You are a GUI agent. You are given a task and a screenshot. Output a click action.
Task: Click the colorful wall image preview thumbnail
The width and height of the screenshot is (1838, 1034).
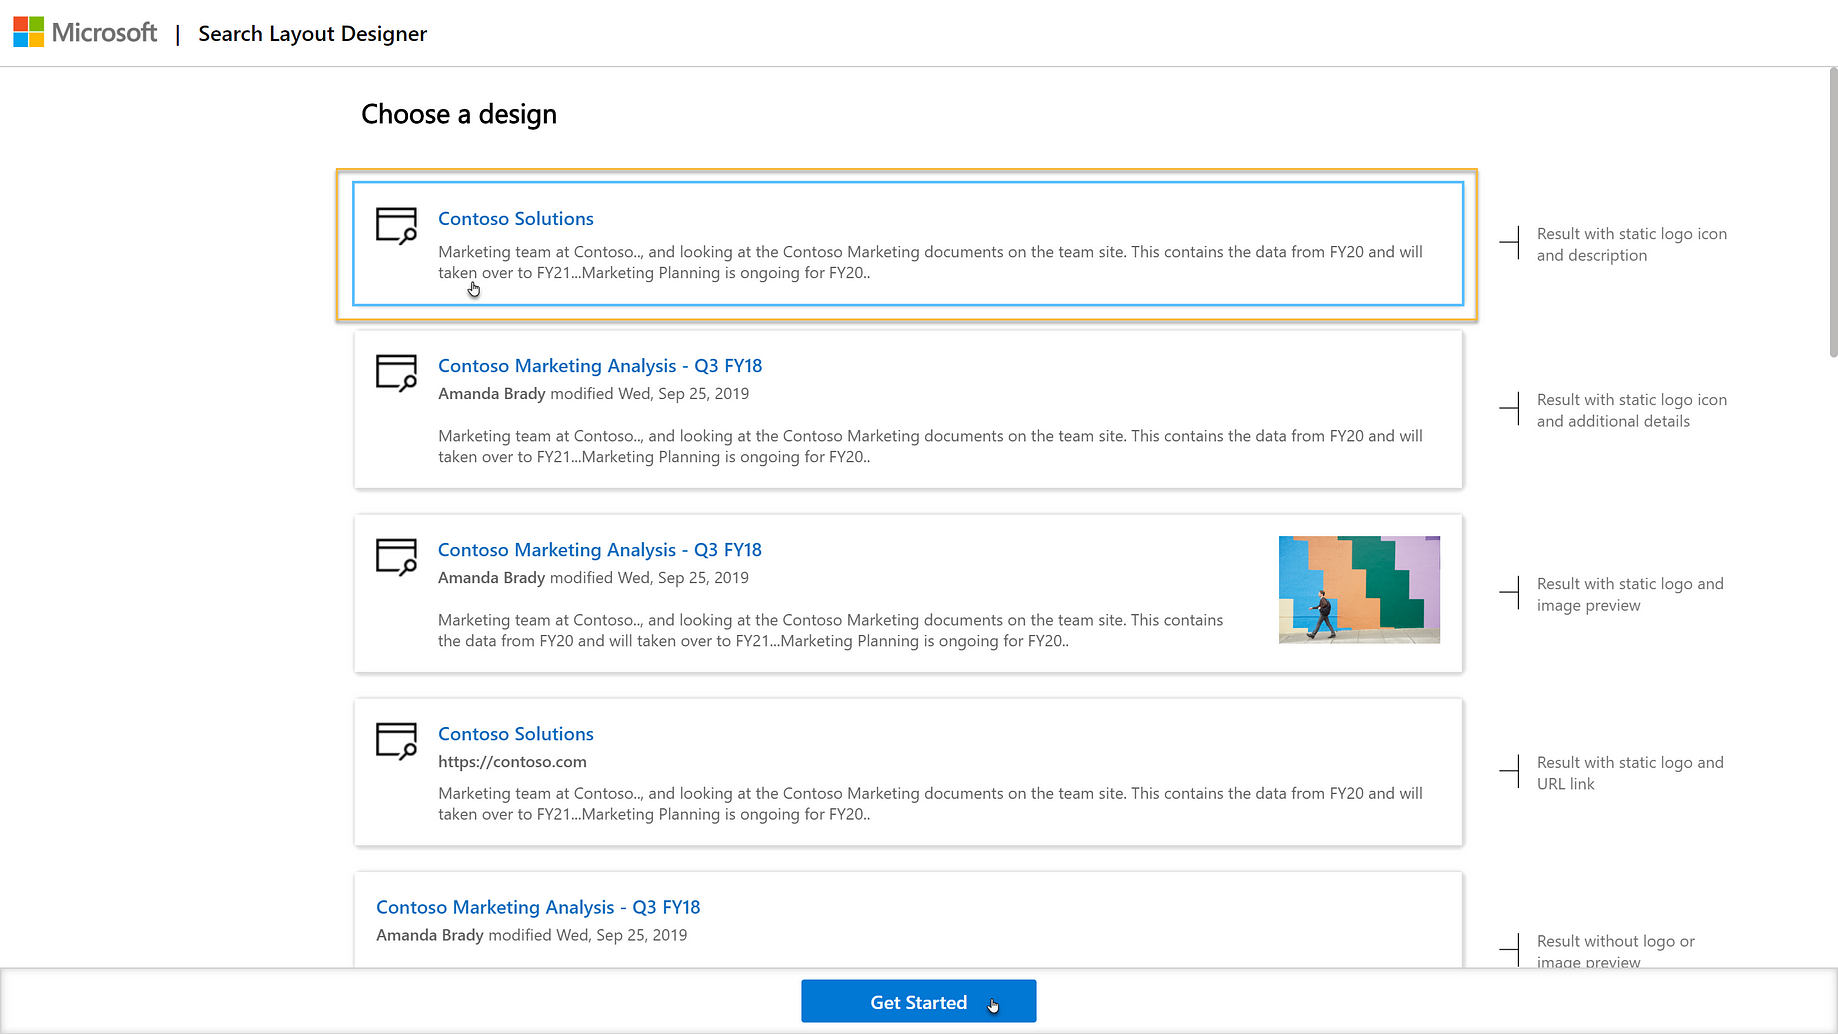pyautogui.click(x=1359, y=589)
